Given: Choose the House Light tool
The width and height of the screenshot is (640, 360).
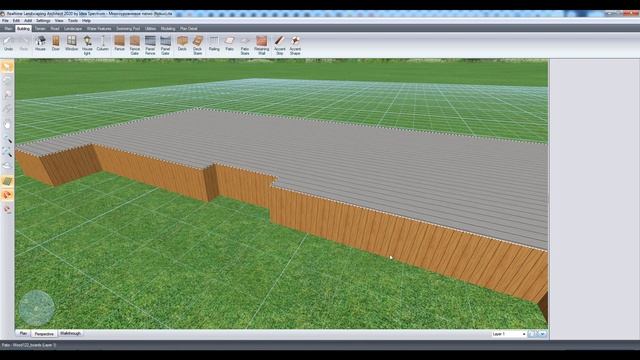Looking at the screenshot, I should pos(87,45).
